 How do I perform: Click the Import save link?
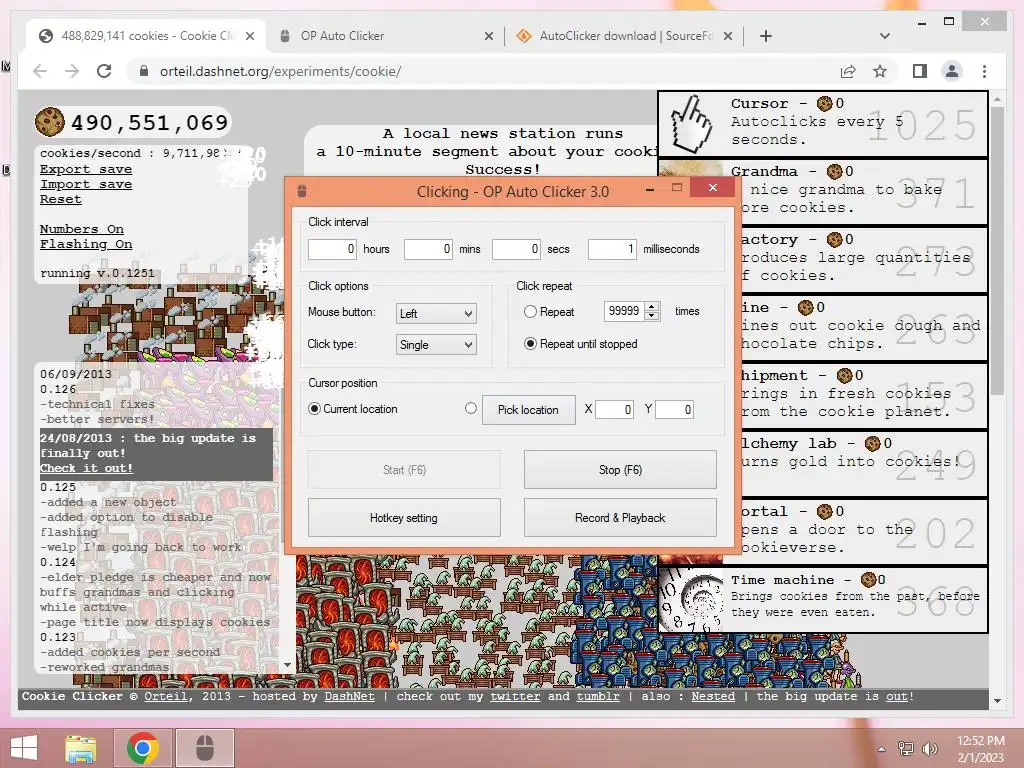pos(86,184)
